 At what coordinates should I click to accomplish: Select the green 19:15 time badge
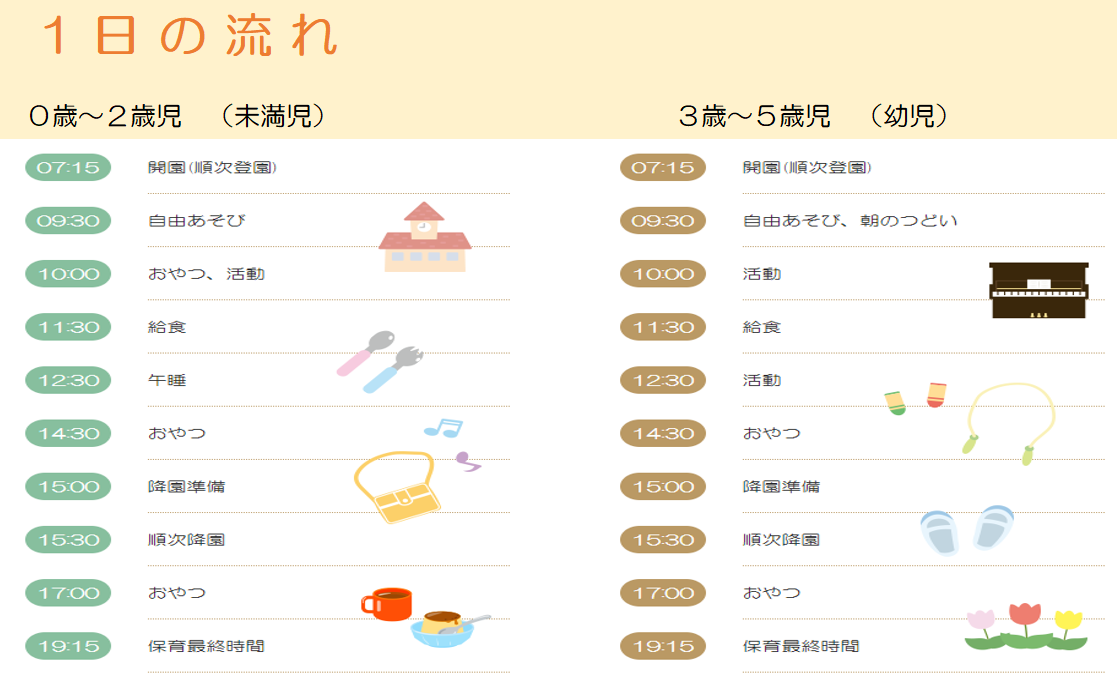(68, 646)
